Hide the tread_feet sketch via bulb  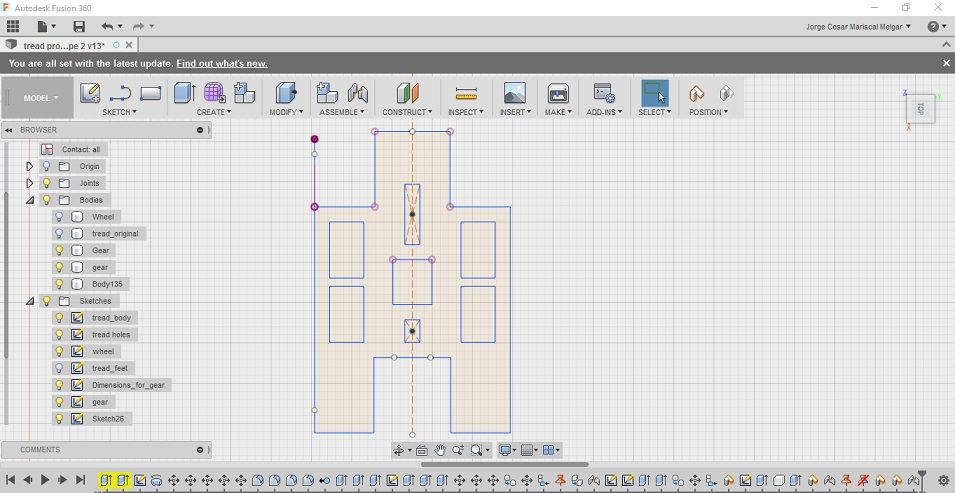pyautogui.click(x=59, y=368)
